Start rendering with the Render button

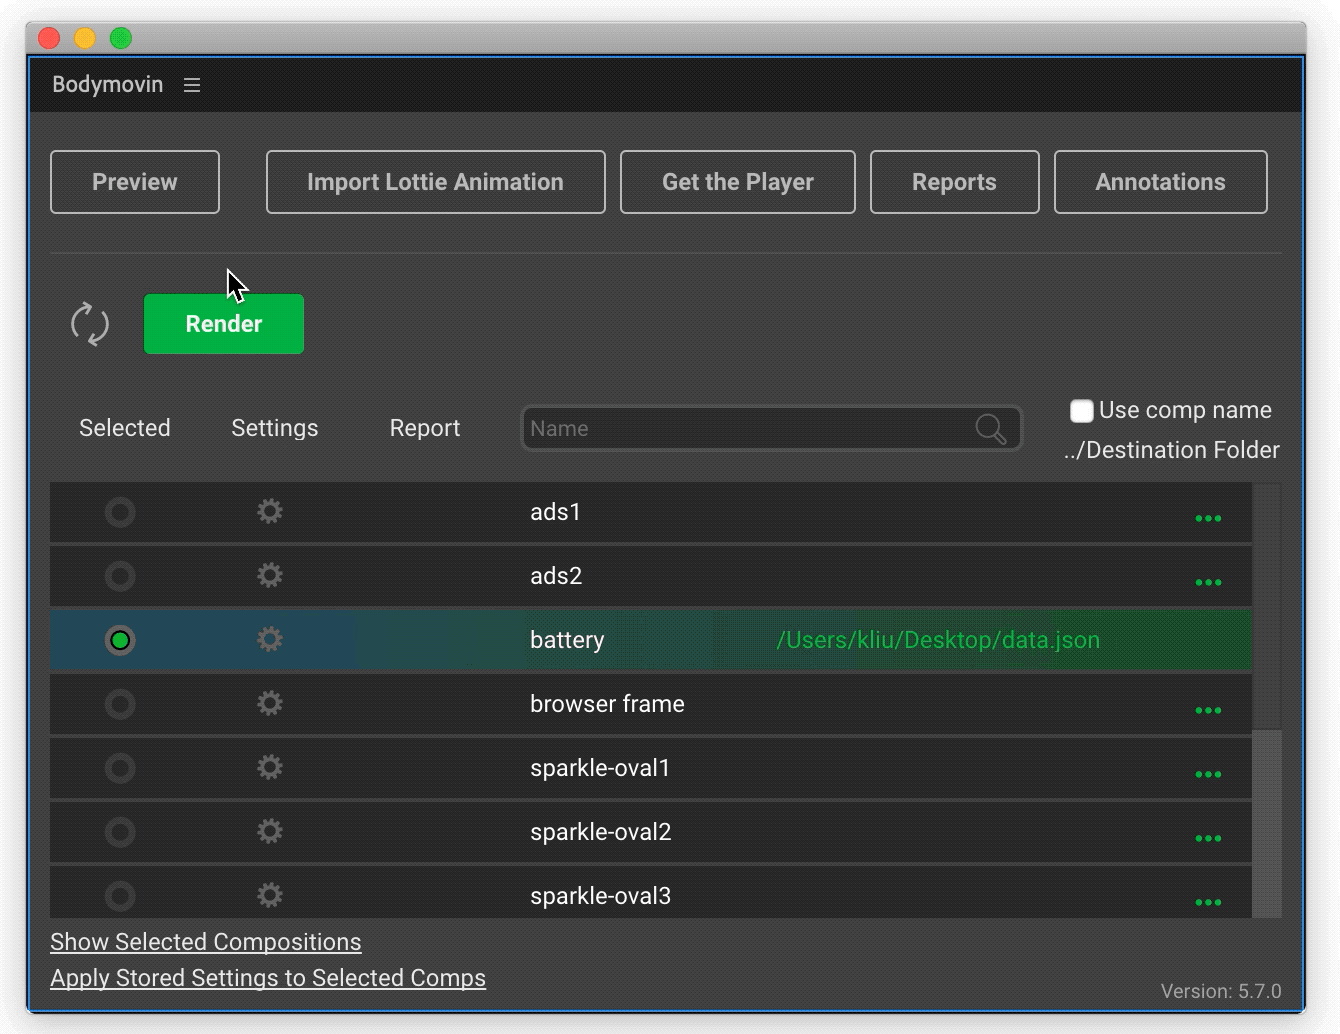click(224, 324)
